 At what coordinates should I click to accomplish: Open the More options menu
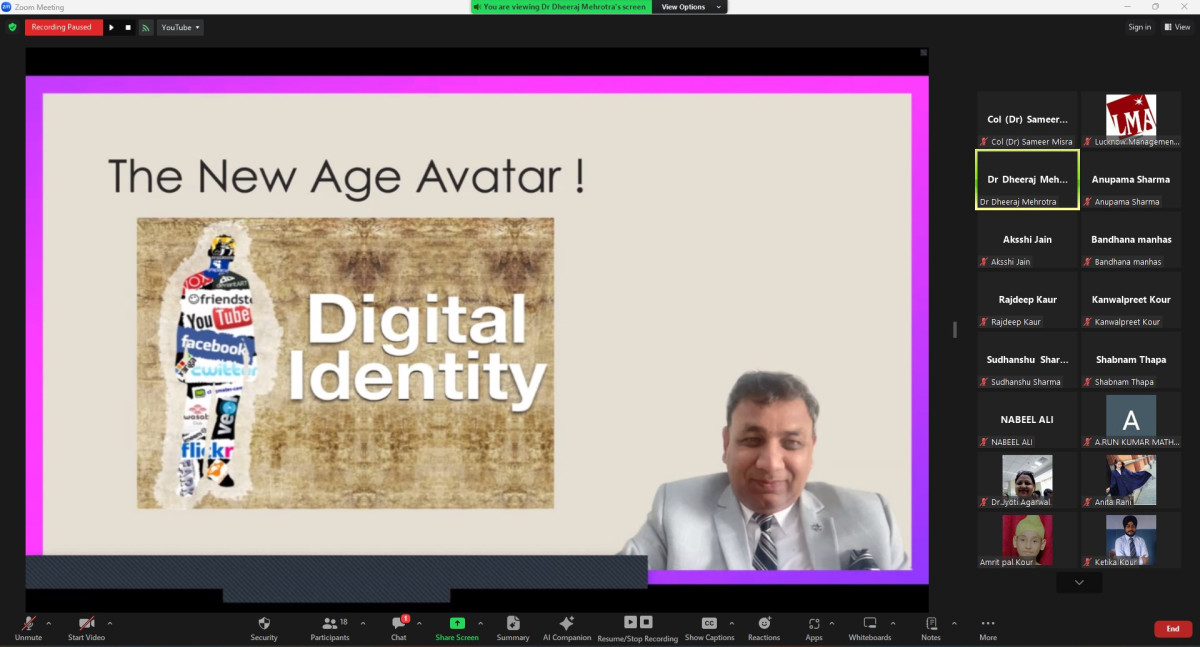pos(988,628)
